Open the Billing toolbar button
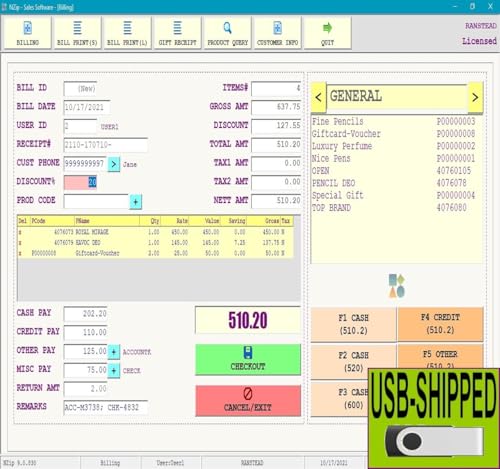The width and height of the screenshot is (500, 469). pyautogui.click(x=28, y=33)
